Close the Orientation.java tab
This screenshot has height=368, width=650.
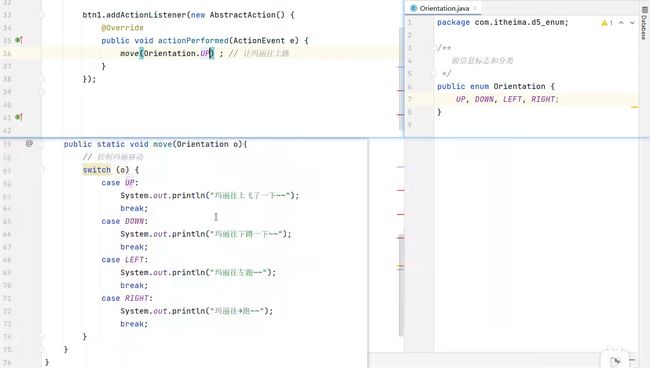475,8
